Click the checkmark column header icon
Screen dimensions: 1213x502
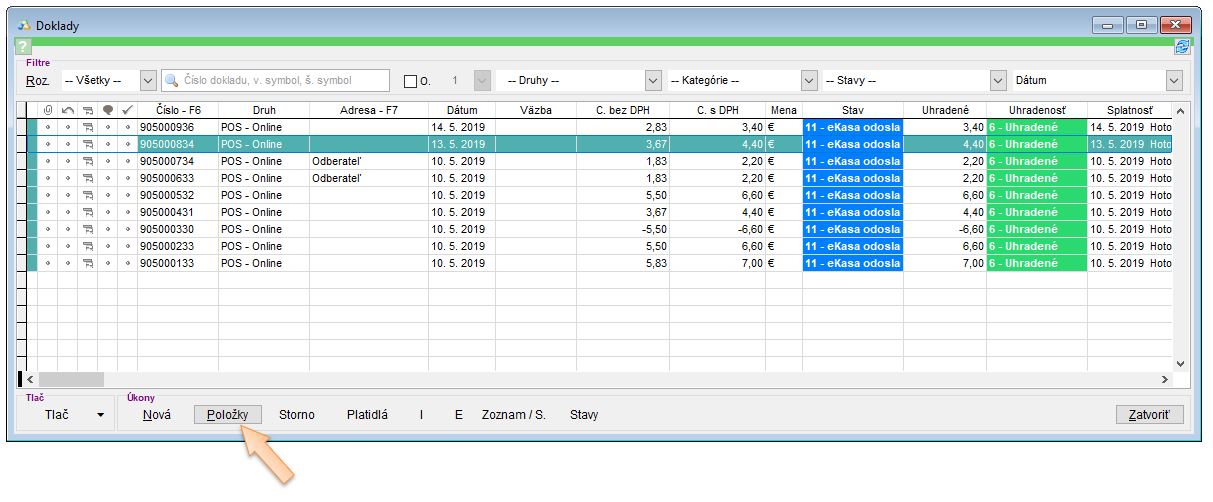127,110
